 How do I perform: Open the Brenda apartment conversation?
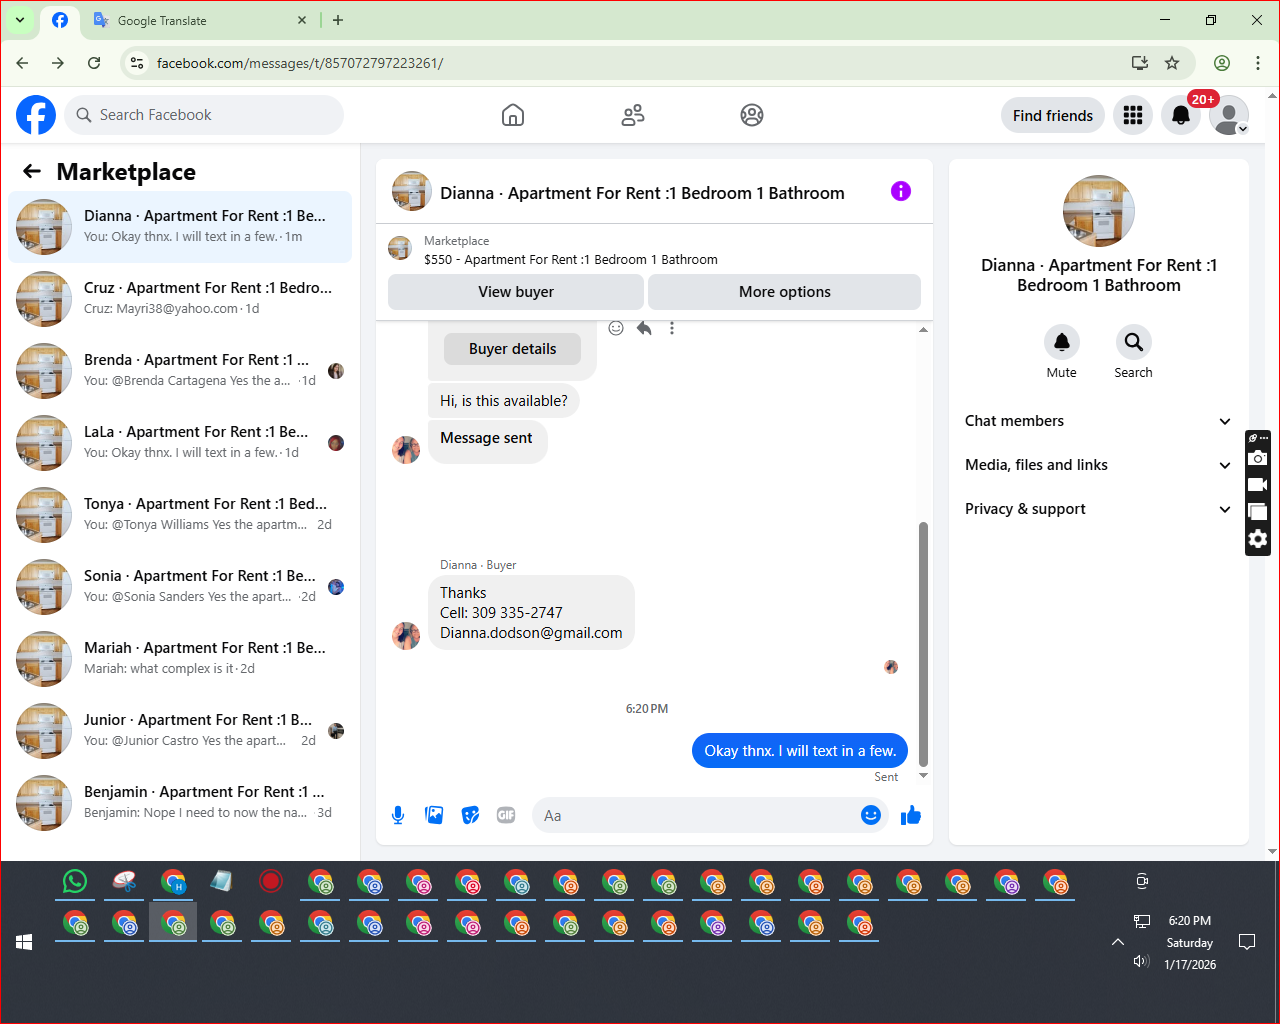[180, 371]
